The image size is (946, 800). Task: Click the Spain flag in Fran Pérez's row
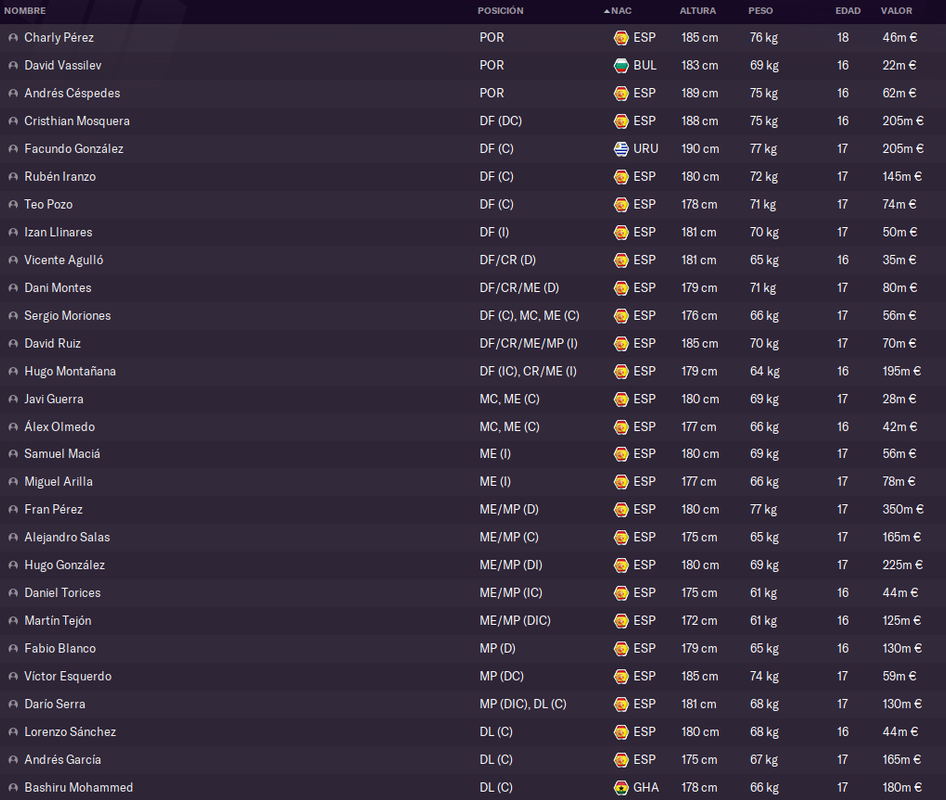click(x=621, y=509)
